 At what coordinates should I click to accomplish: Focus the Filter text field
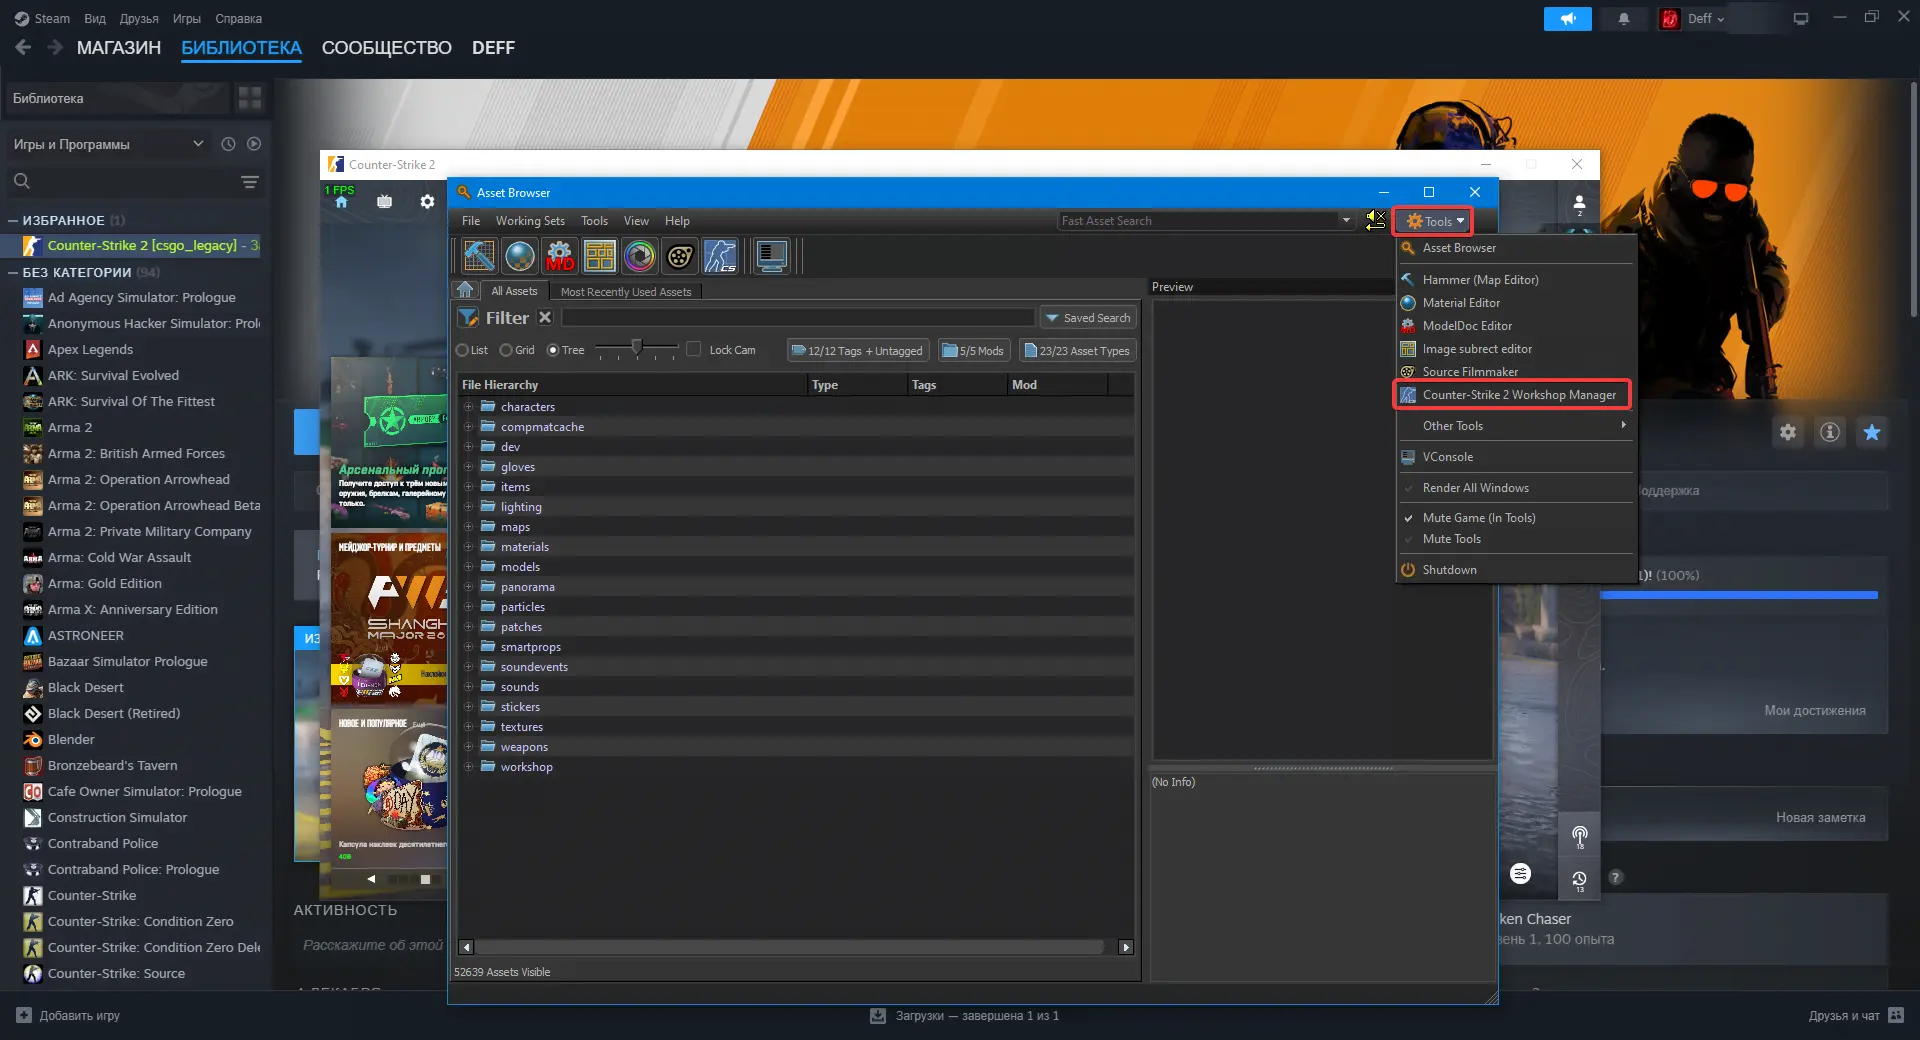coord(798,317)
